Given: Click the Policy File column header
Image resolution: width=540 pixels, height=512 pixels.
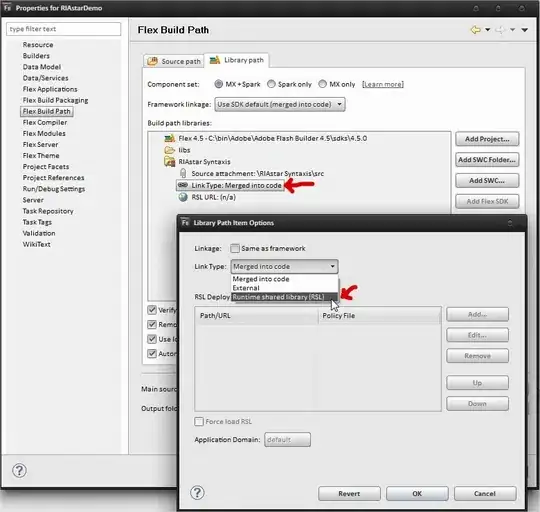Looking at the screenshot, I should 380,316.
